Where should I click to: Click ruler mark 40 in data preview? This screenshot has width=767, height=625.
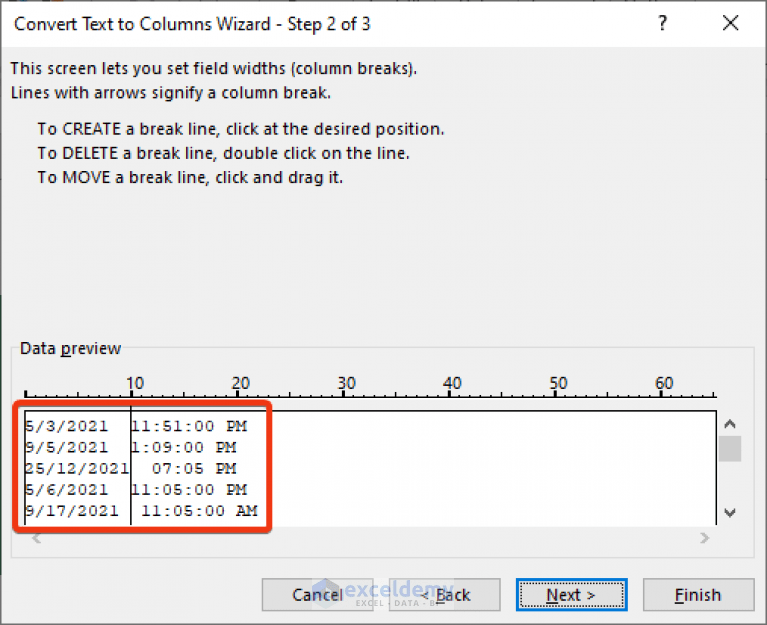[452, 383]
